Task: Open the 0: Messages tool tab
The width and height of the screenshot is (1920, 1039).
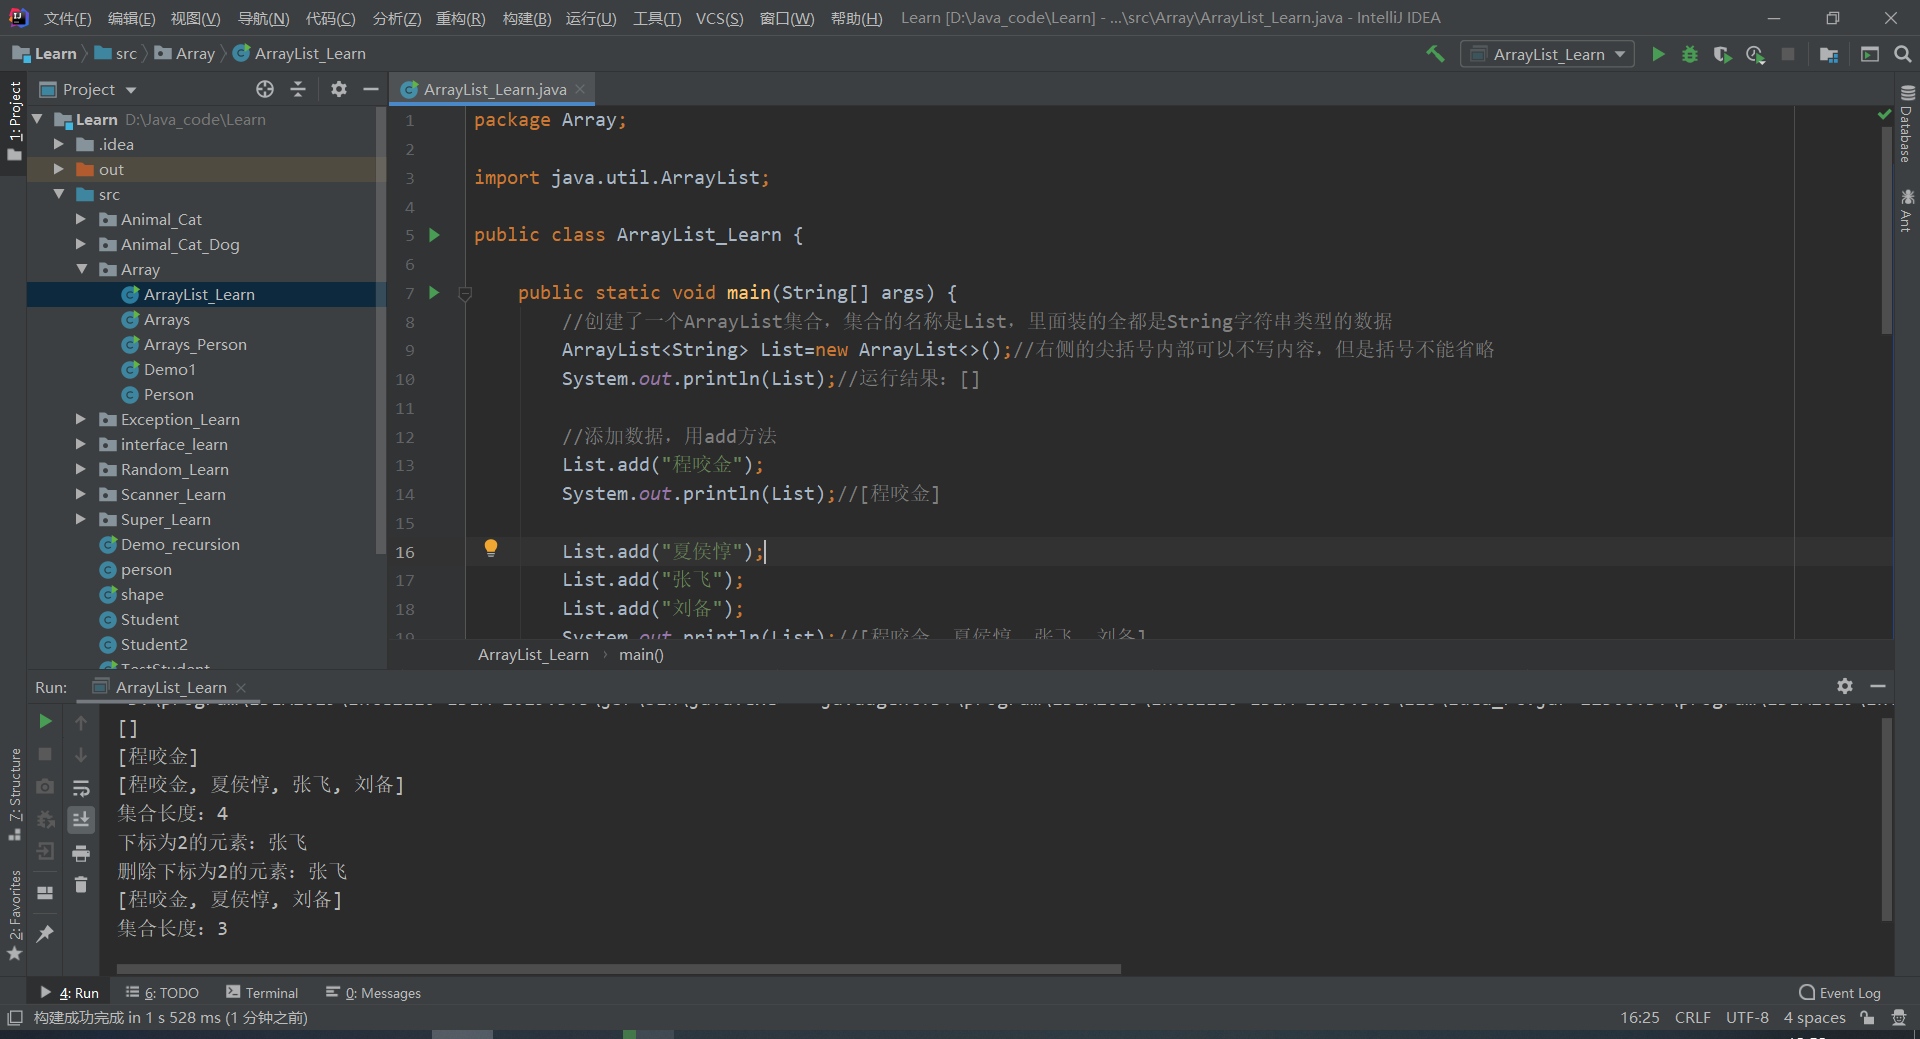Action: click(x=373, y=992)
